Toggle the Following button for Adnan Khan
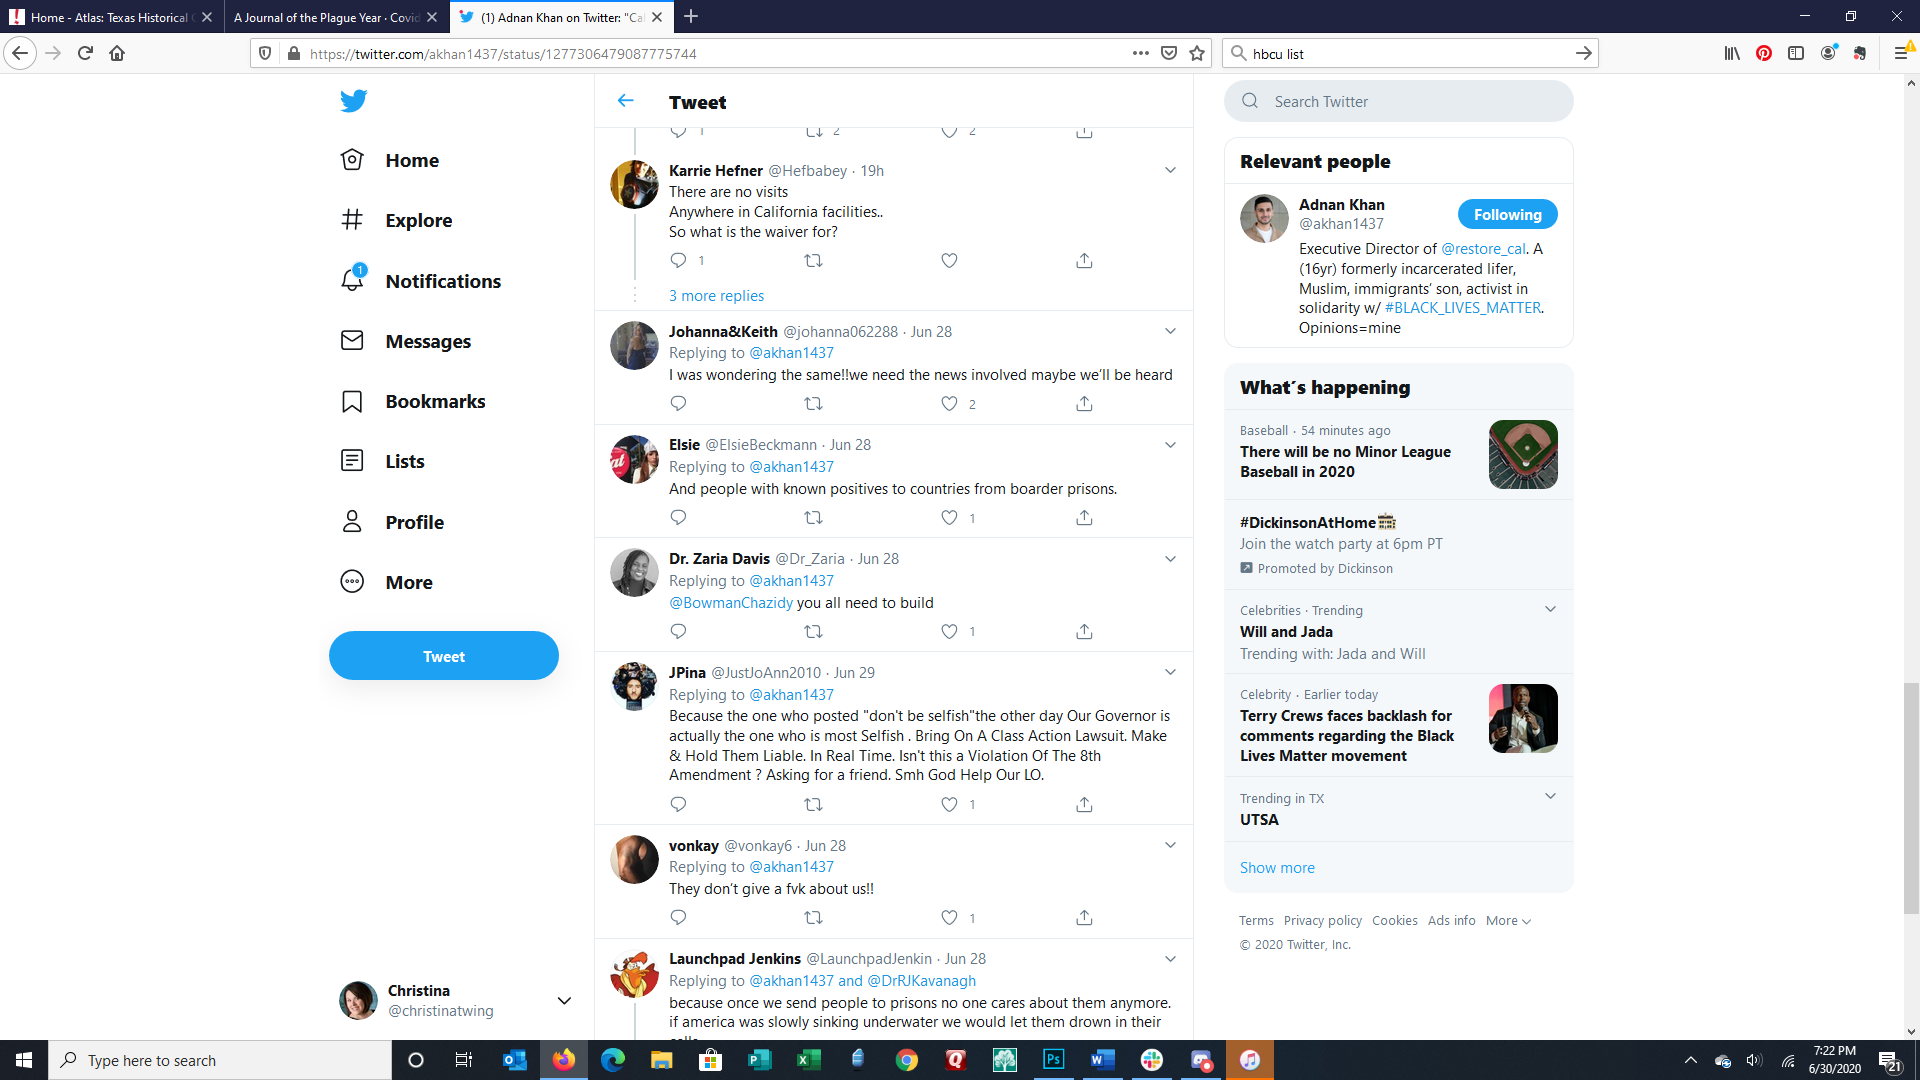 tap(1507, 214)
